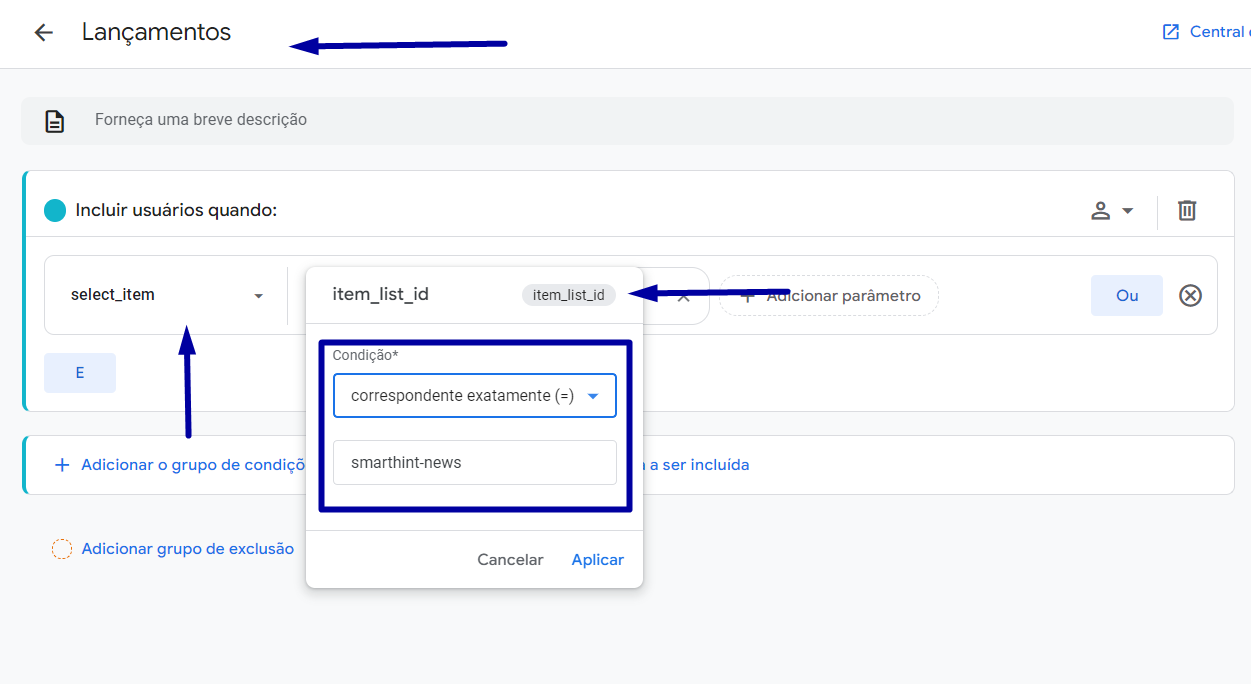Click the smarthint-news value field
1251x684 pixels.
[x=475, y=463]
